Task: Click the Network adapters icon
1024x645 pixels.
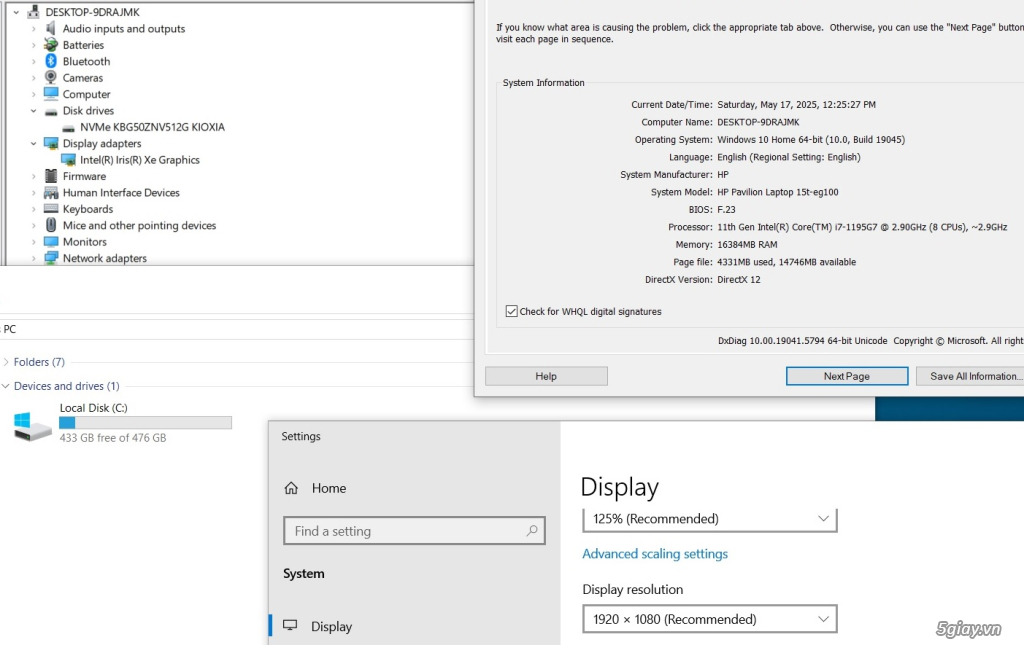Action: (51, 257)
